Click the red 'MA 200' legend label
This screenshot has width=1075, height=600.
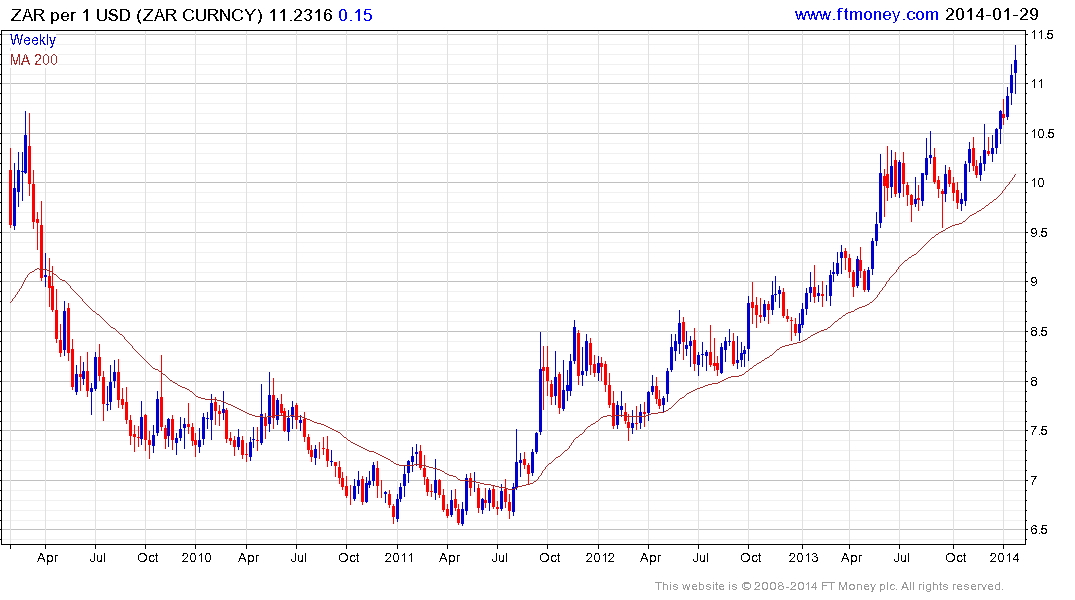coord(34,60)
